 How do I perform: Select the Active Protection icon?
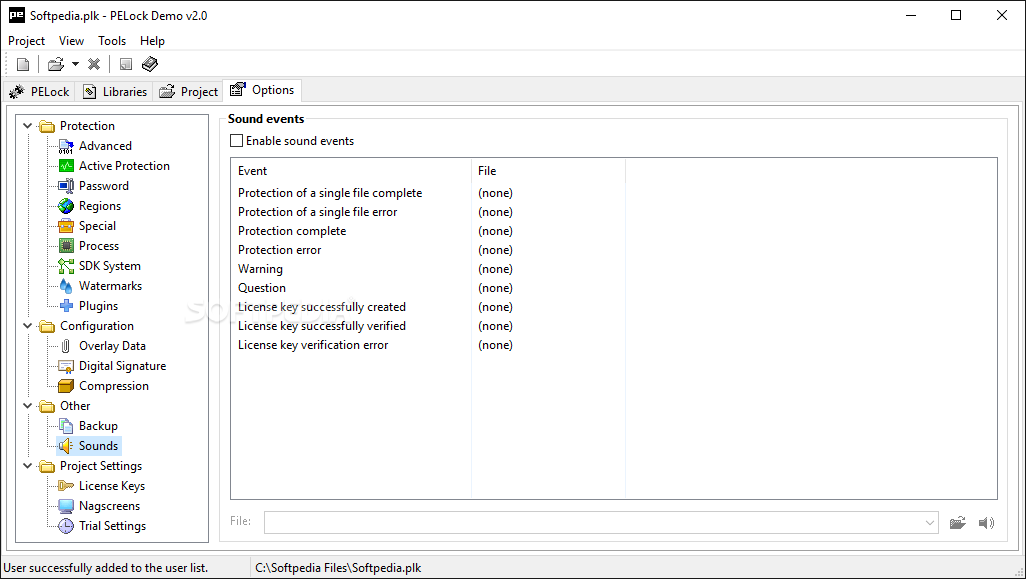(66, 166)
